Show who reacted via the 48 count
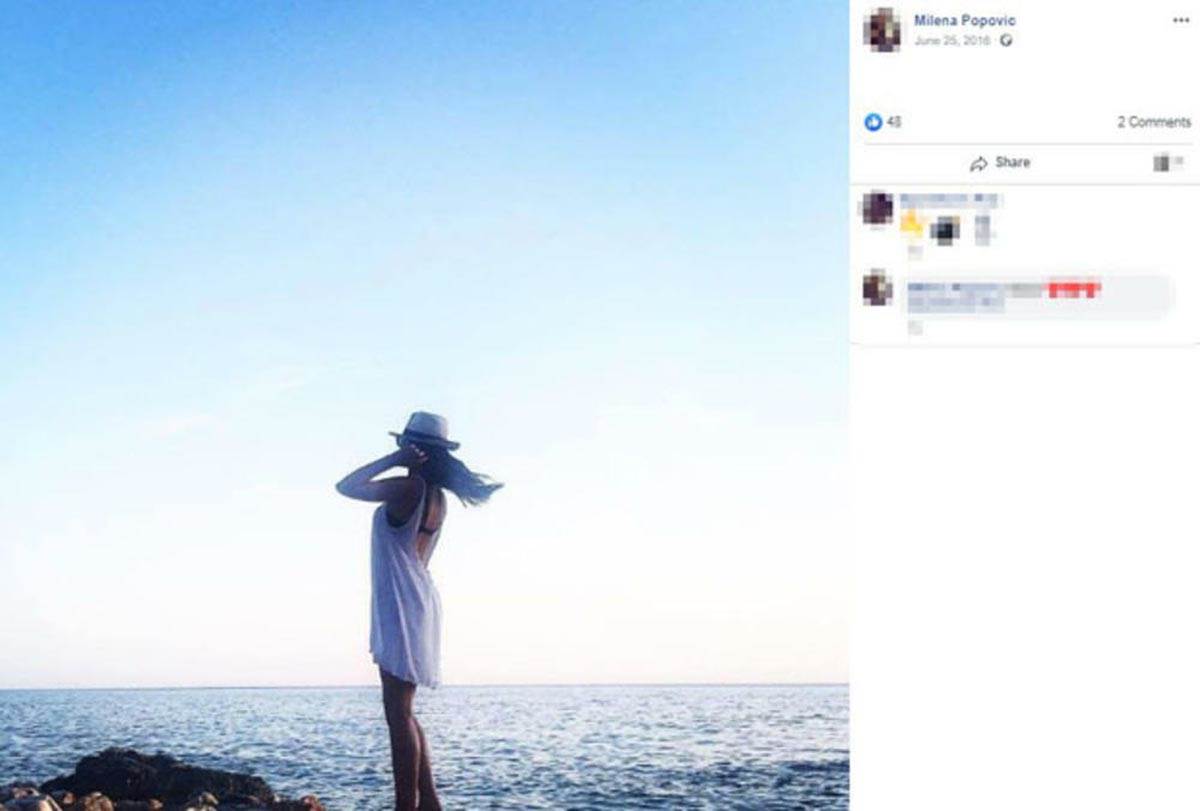The image size is (1200, 811). (x=894, y=122)
